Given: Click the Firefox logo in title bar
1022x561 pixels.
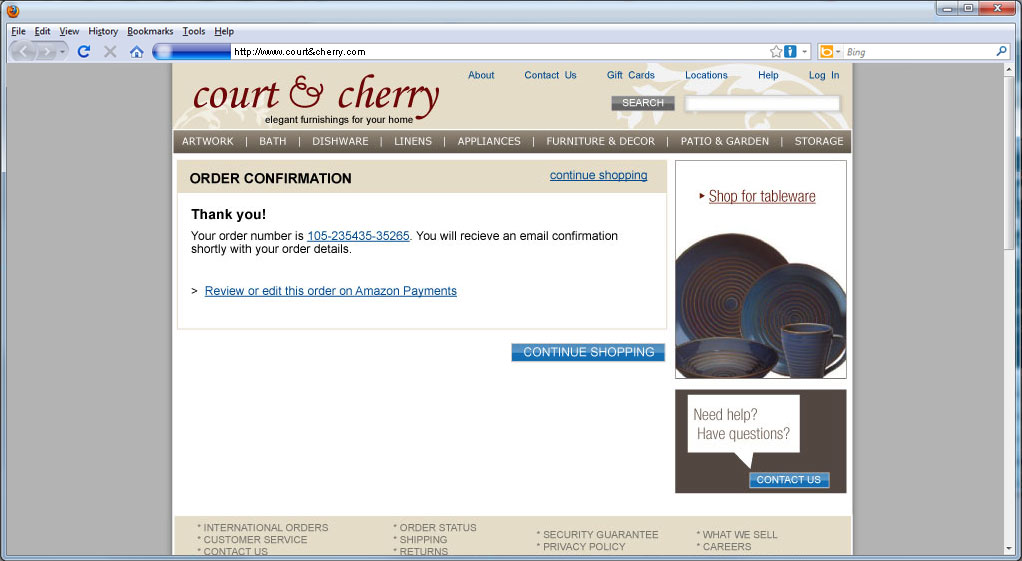Looking at the screenshot, I should pos(13,11).
